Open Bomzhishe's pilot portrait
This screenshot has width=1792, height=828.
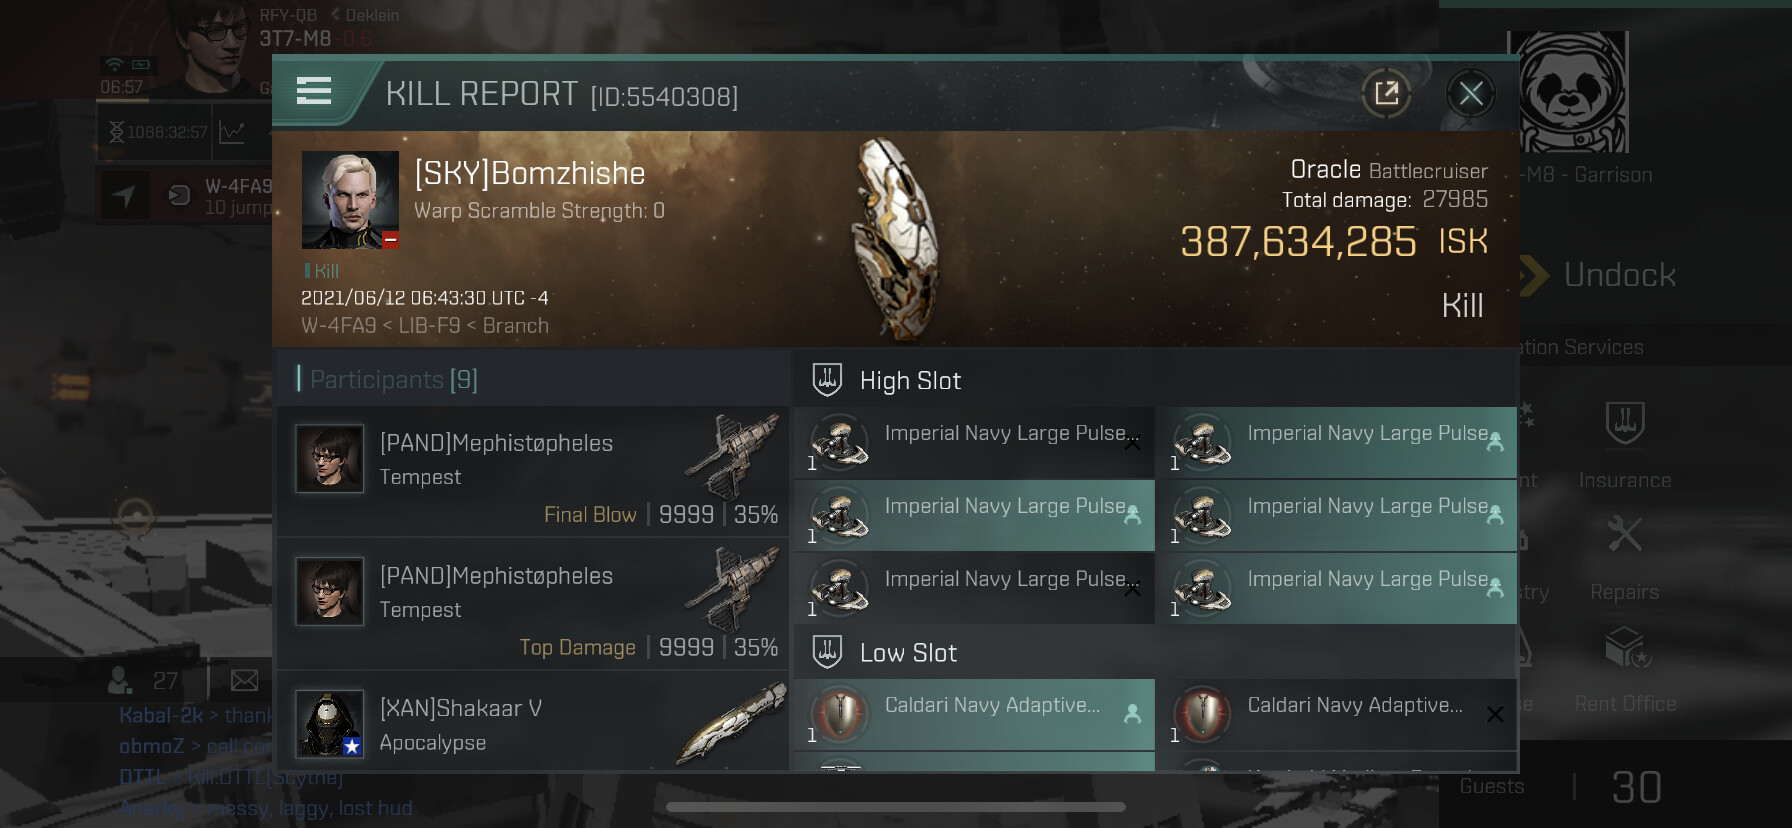click(350, 200)
